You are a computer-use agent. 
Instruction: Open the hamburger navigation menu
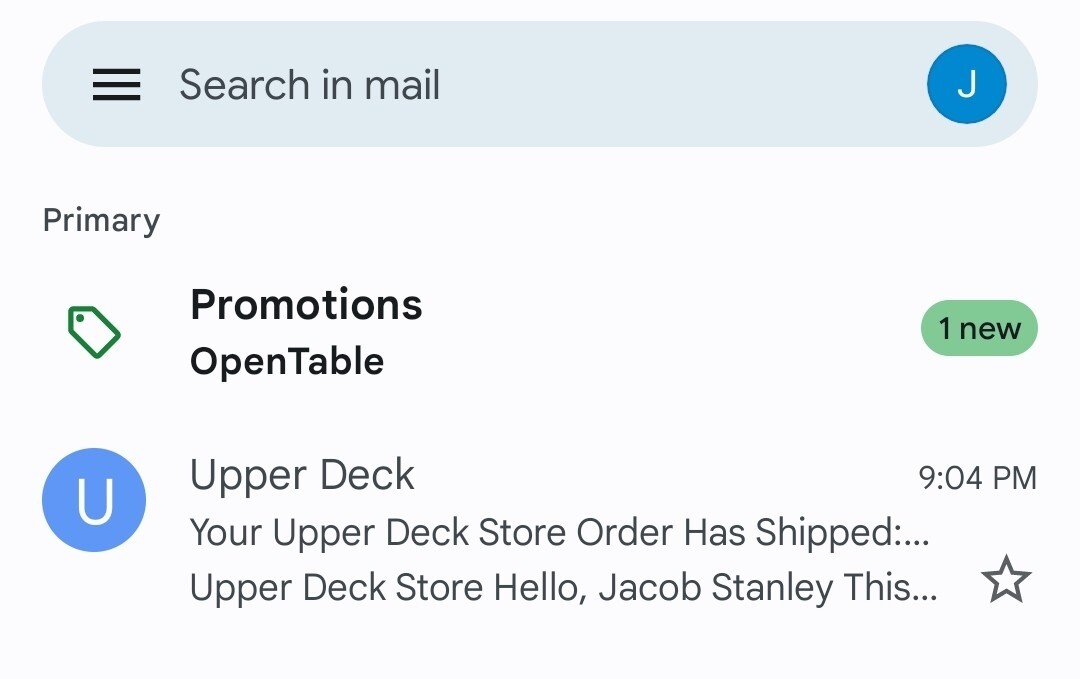pos(116,85)
